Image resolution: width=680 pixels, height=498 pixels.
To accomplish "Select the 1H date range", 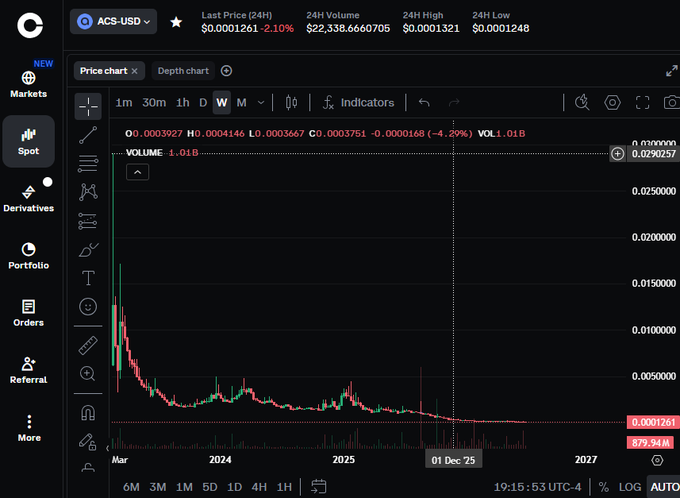I will click(x=284, y=487).
